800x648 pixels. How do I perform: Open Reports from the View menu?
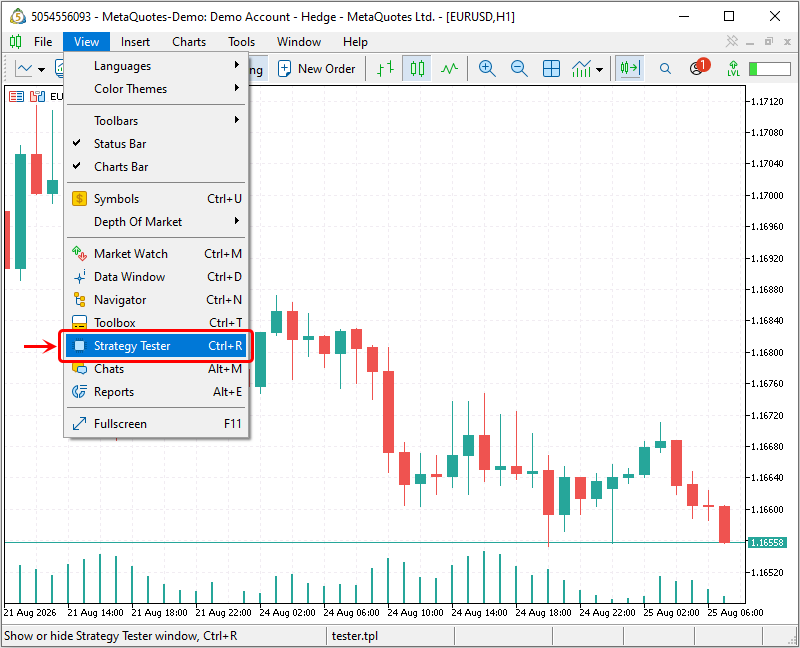point(156,392)
